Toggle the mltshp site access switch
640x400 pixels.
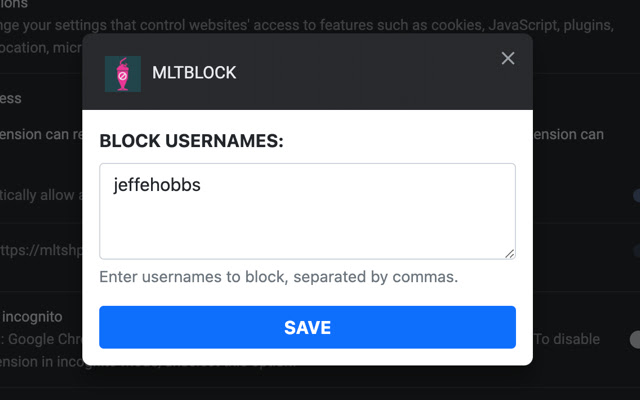tap(634, 250)
